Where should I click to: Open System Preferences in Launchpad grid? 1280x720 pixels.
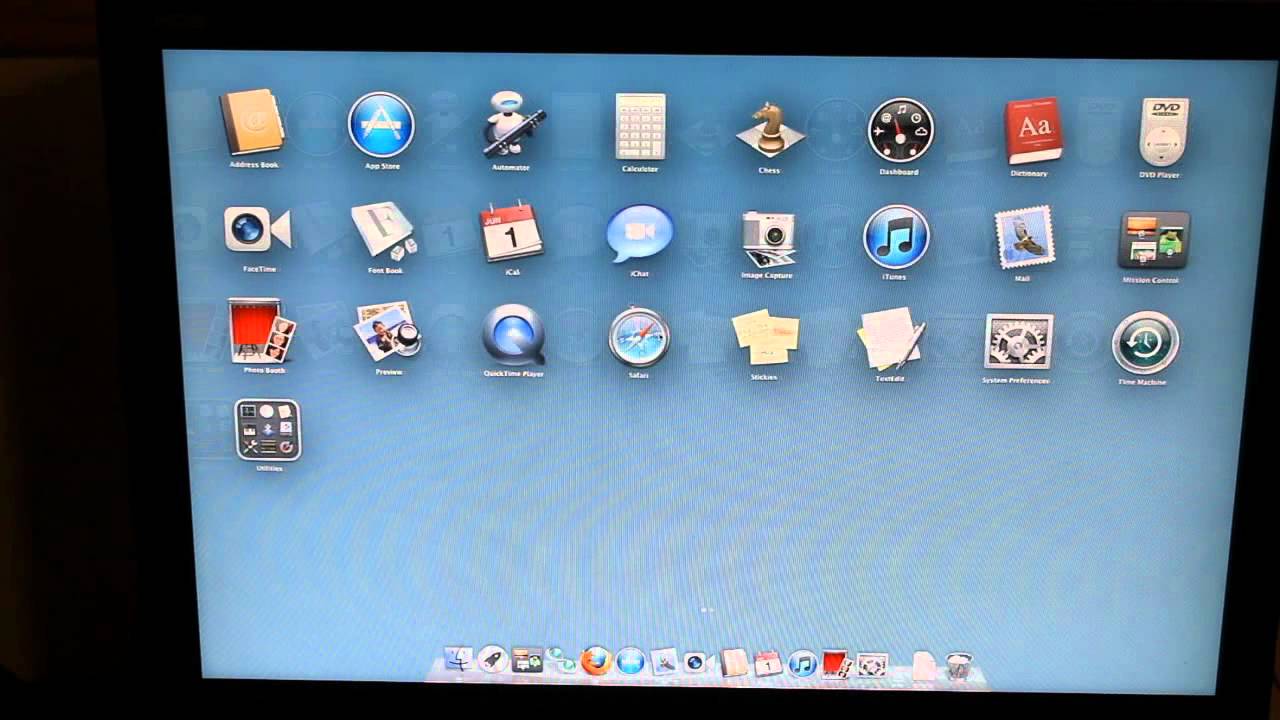click(1018, 342)
